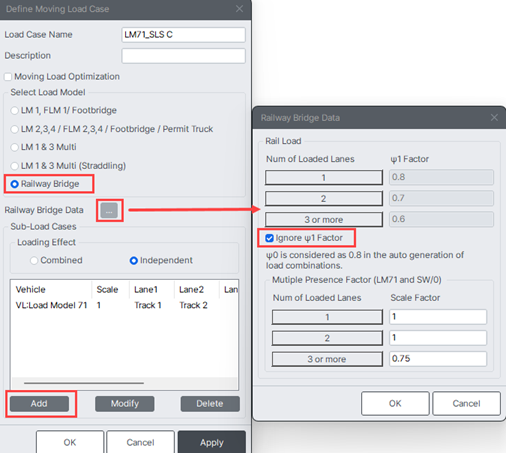Choose LM 1, FLM 1/ Footbridge option
Screen dimensions: 506x453
[14, 110]
